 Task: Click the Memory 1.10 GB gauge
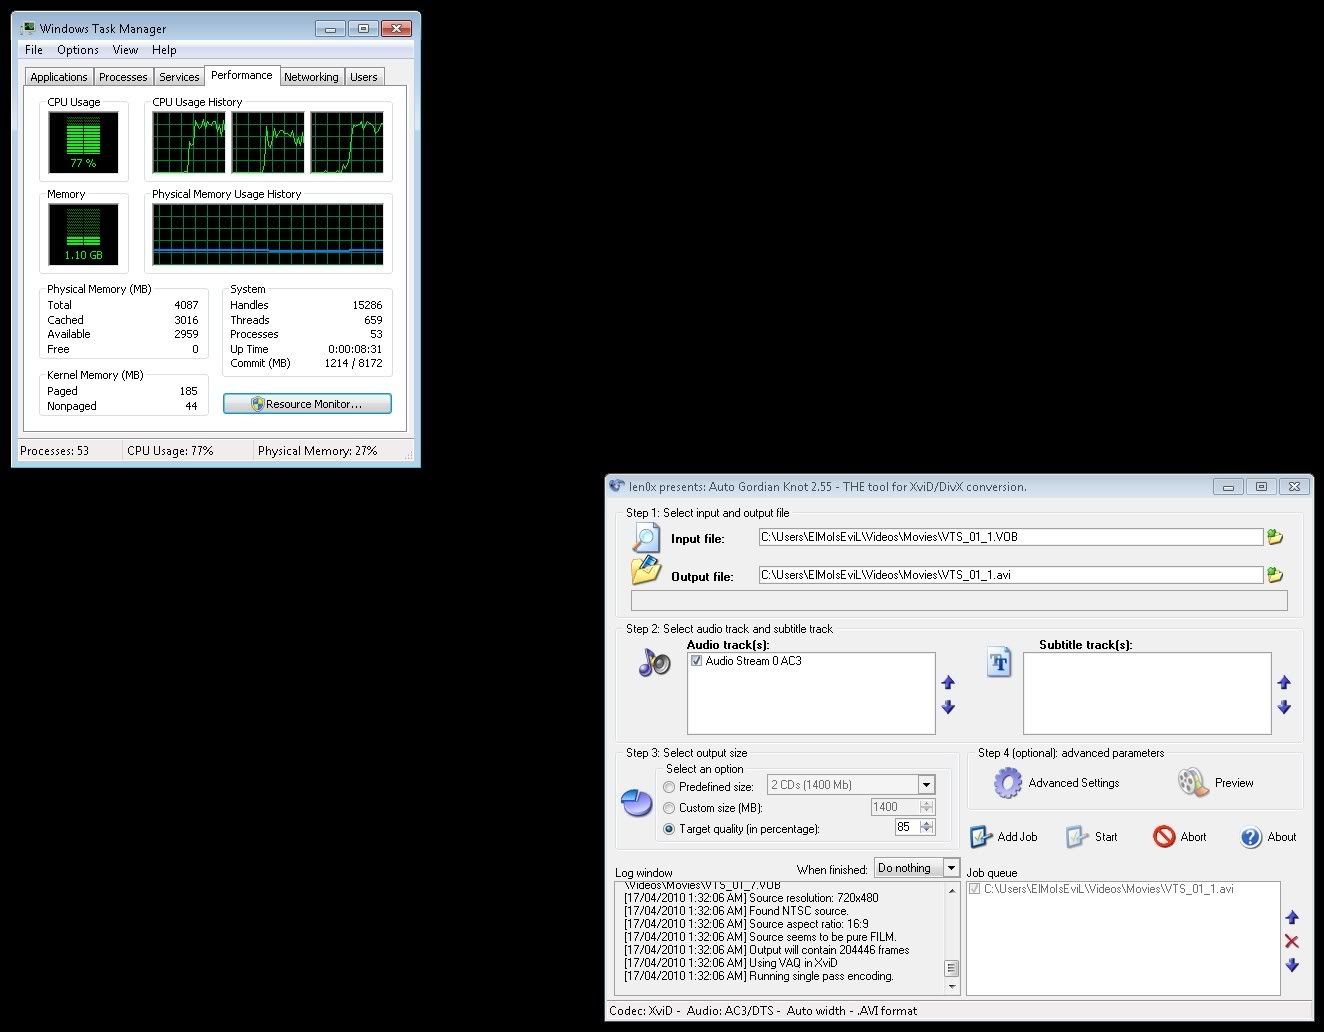83,234
